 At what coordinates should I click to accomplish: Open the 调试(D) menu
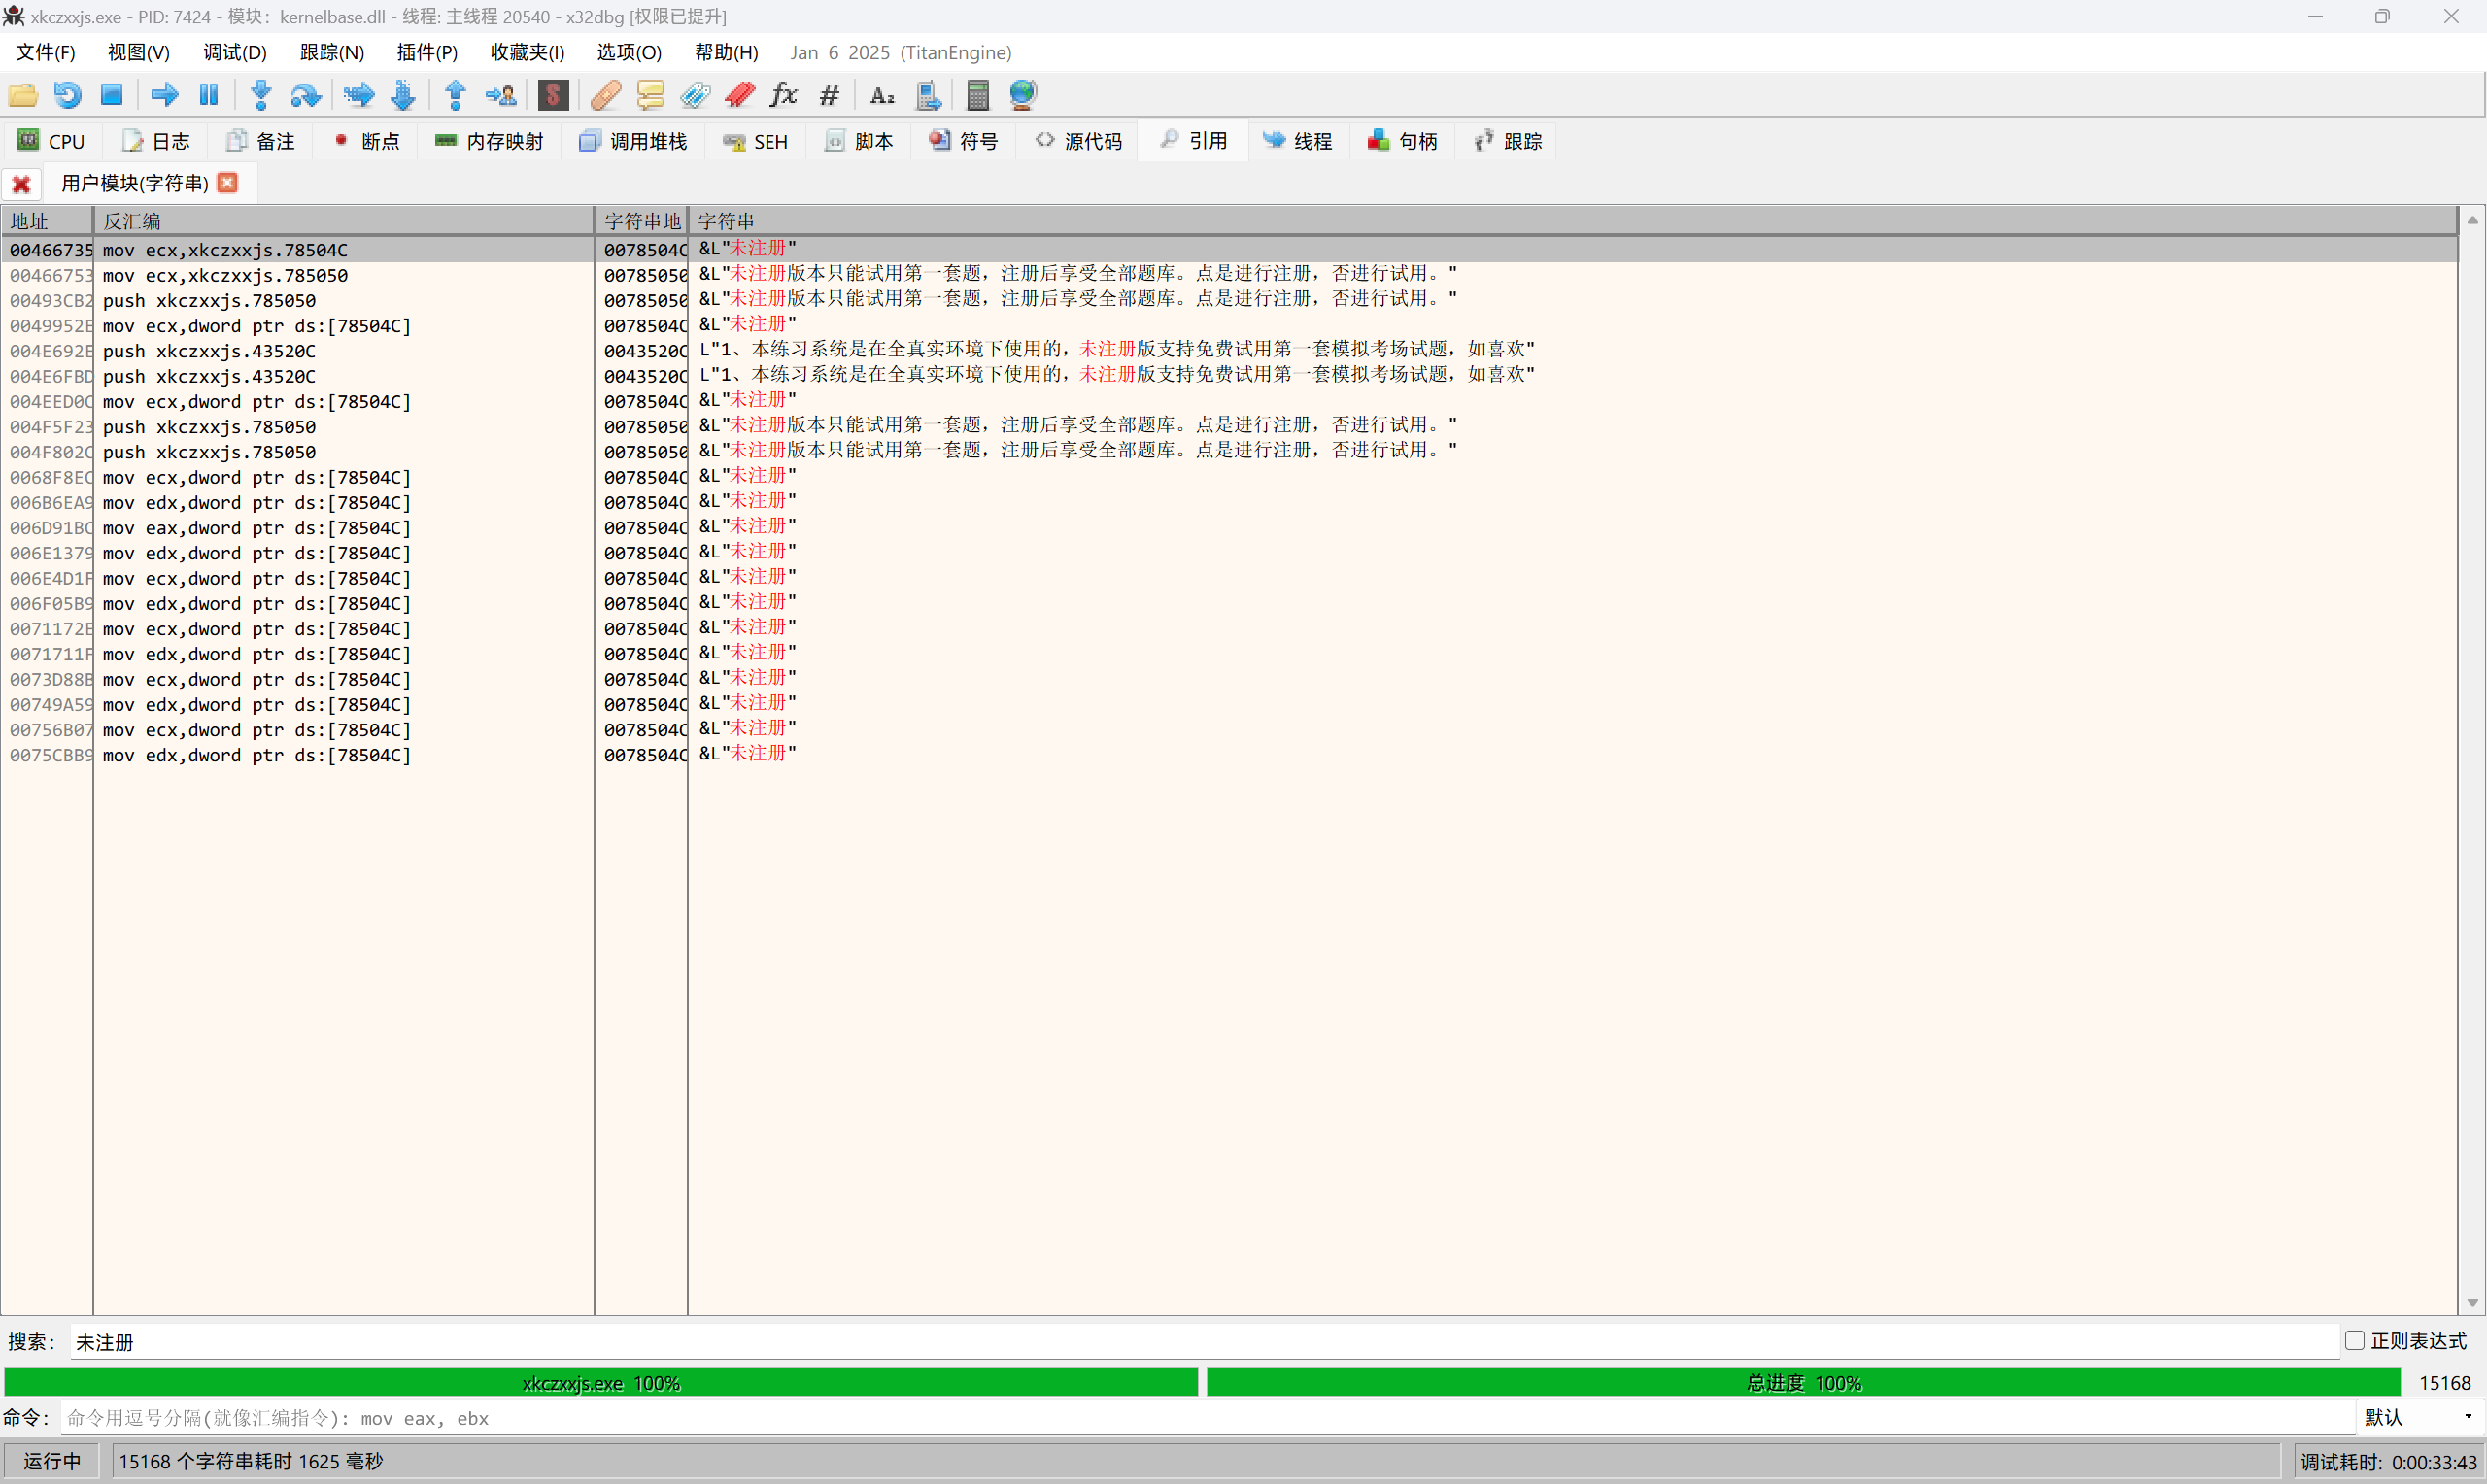click(x=235, y=52)
